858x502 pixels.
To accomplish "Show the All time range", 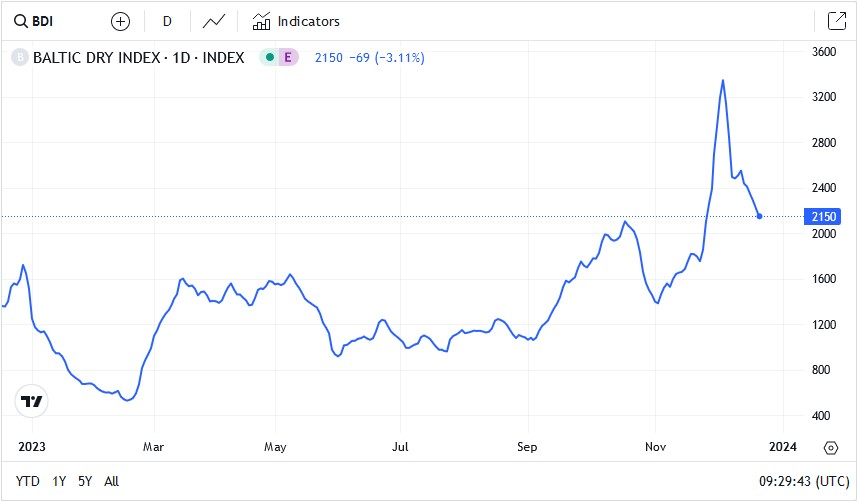I will (x=111, y=481).
